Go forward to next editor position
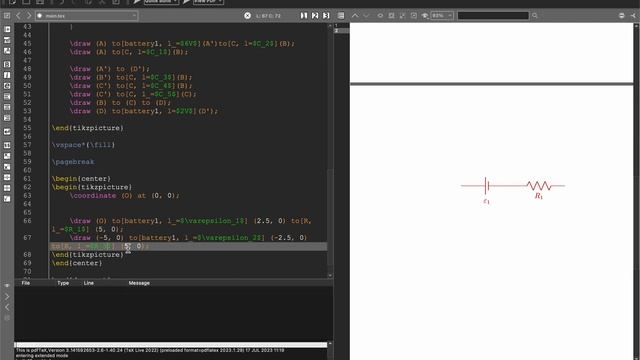The width and height of the screenshot is (640, 360). pos(29,16)
